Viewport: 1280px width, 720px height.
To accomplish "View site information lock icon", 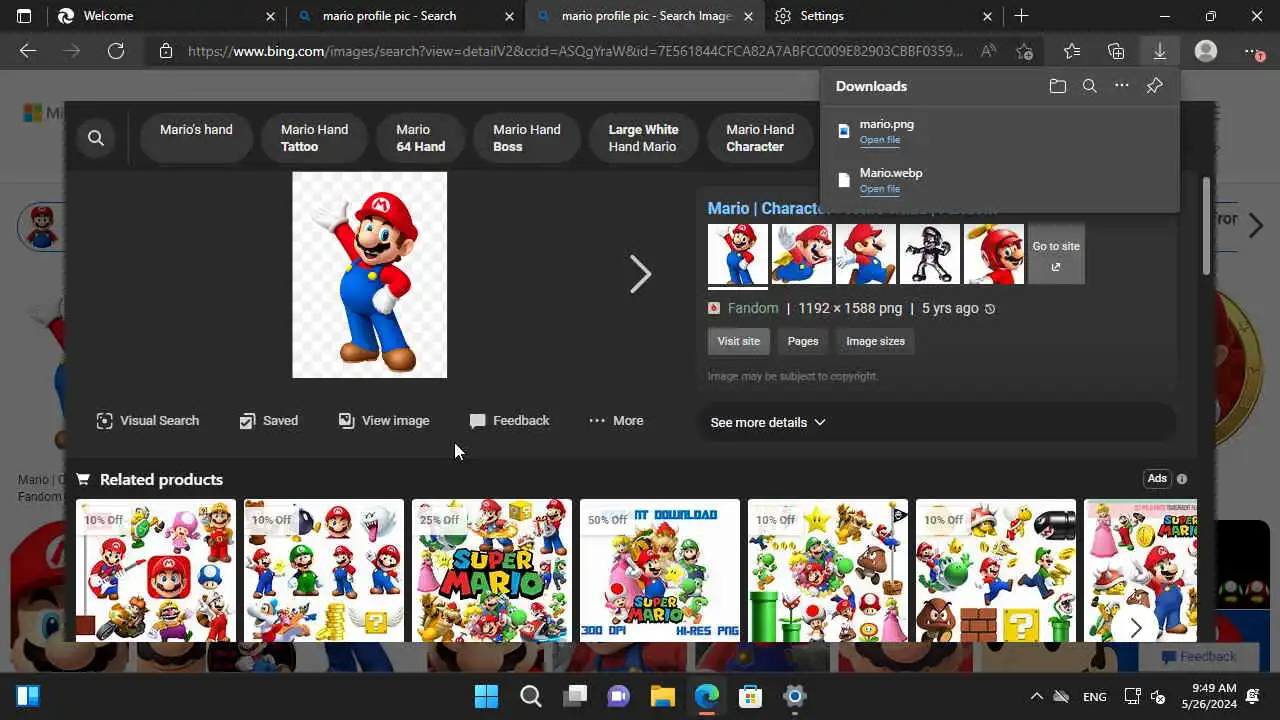I will click(x=166, y=51).
